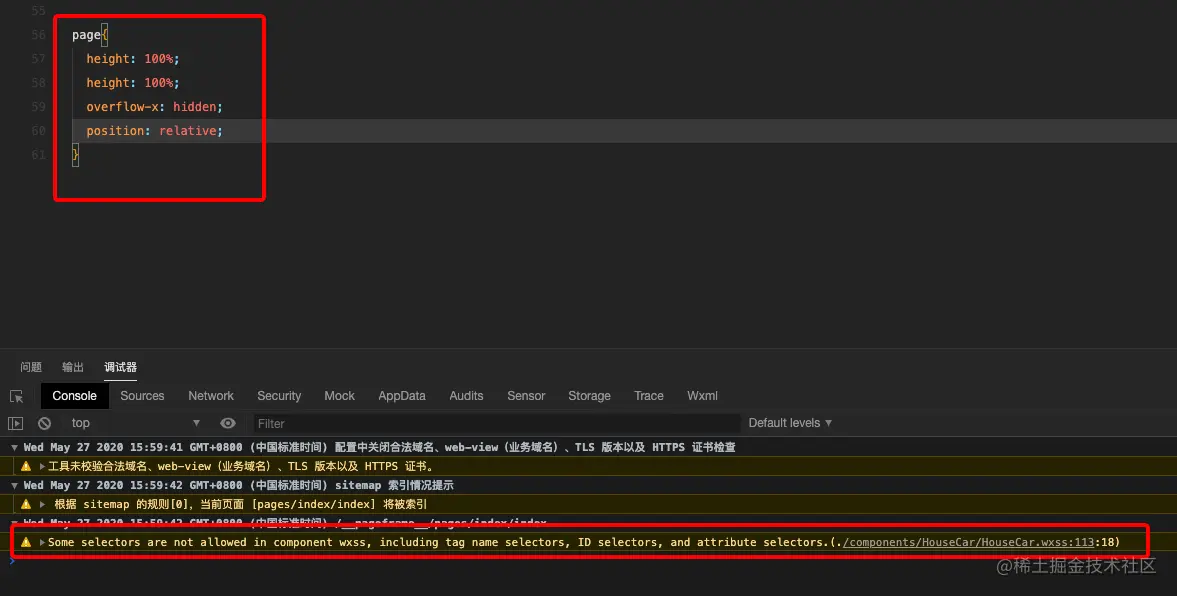
Task: Click the overflow-x: hidden declaration
Action: (x=155, y=107)
